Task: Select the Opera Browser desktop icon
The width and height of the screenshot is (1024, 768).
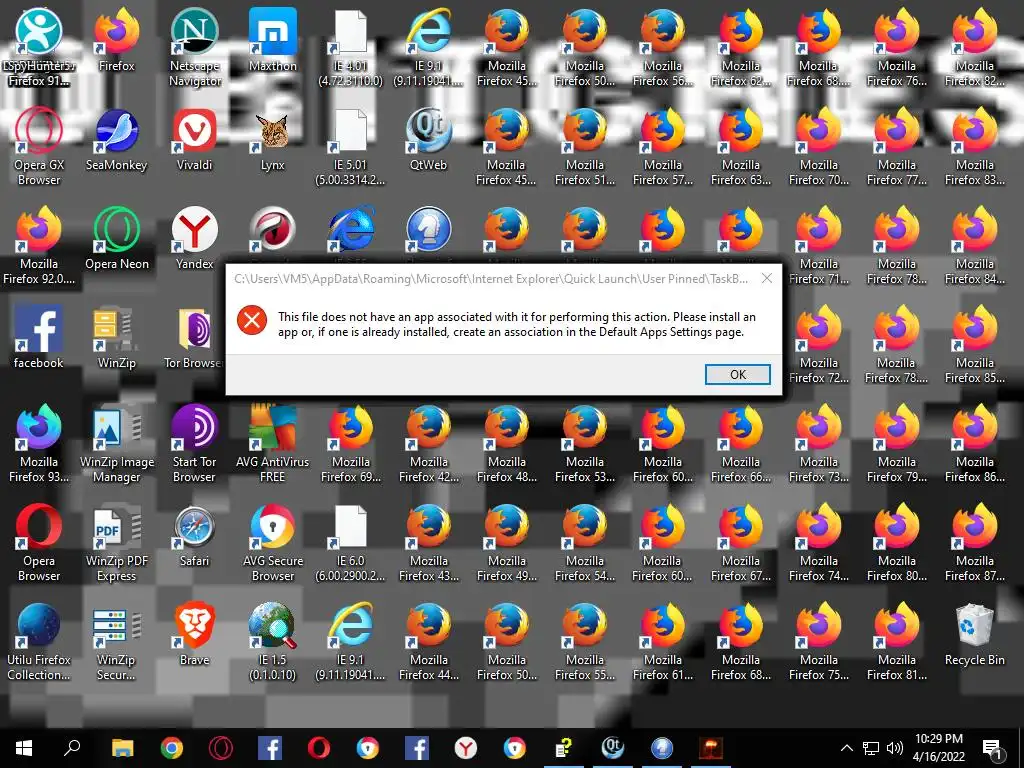Action: click(39, 543)
